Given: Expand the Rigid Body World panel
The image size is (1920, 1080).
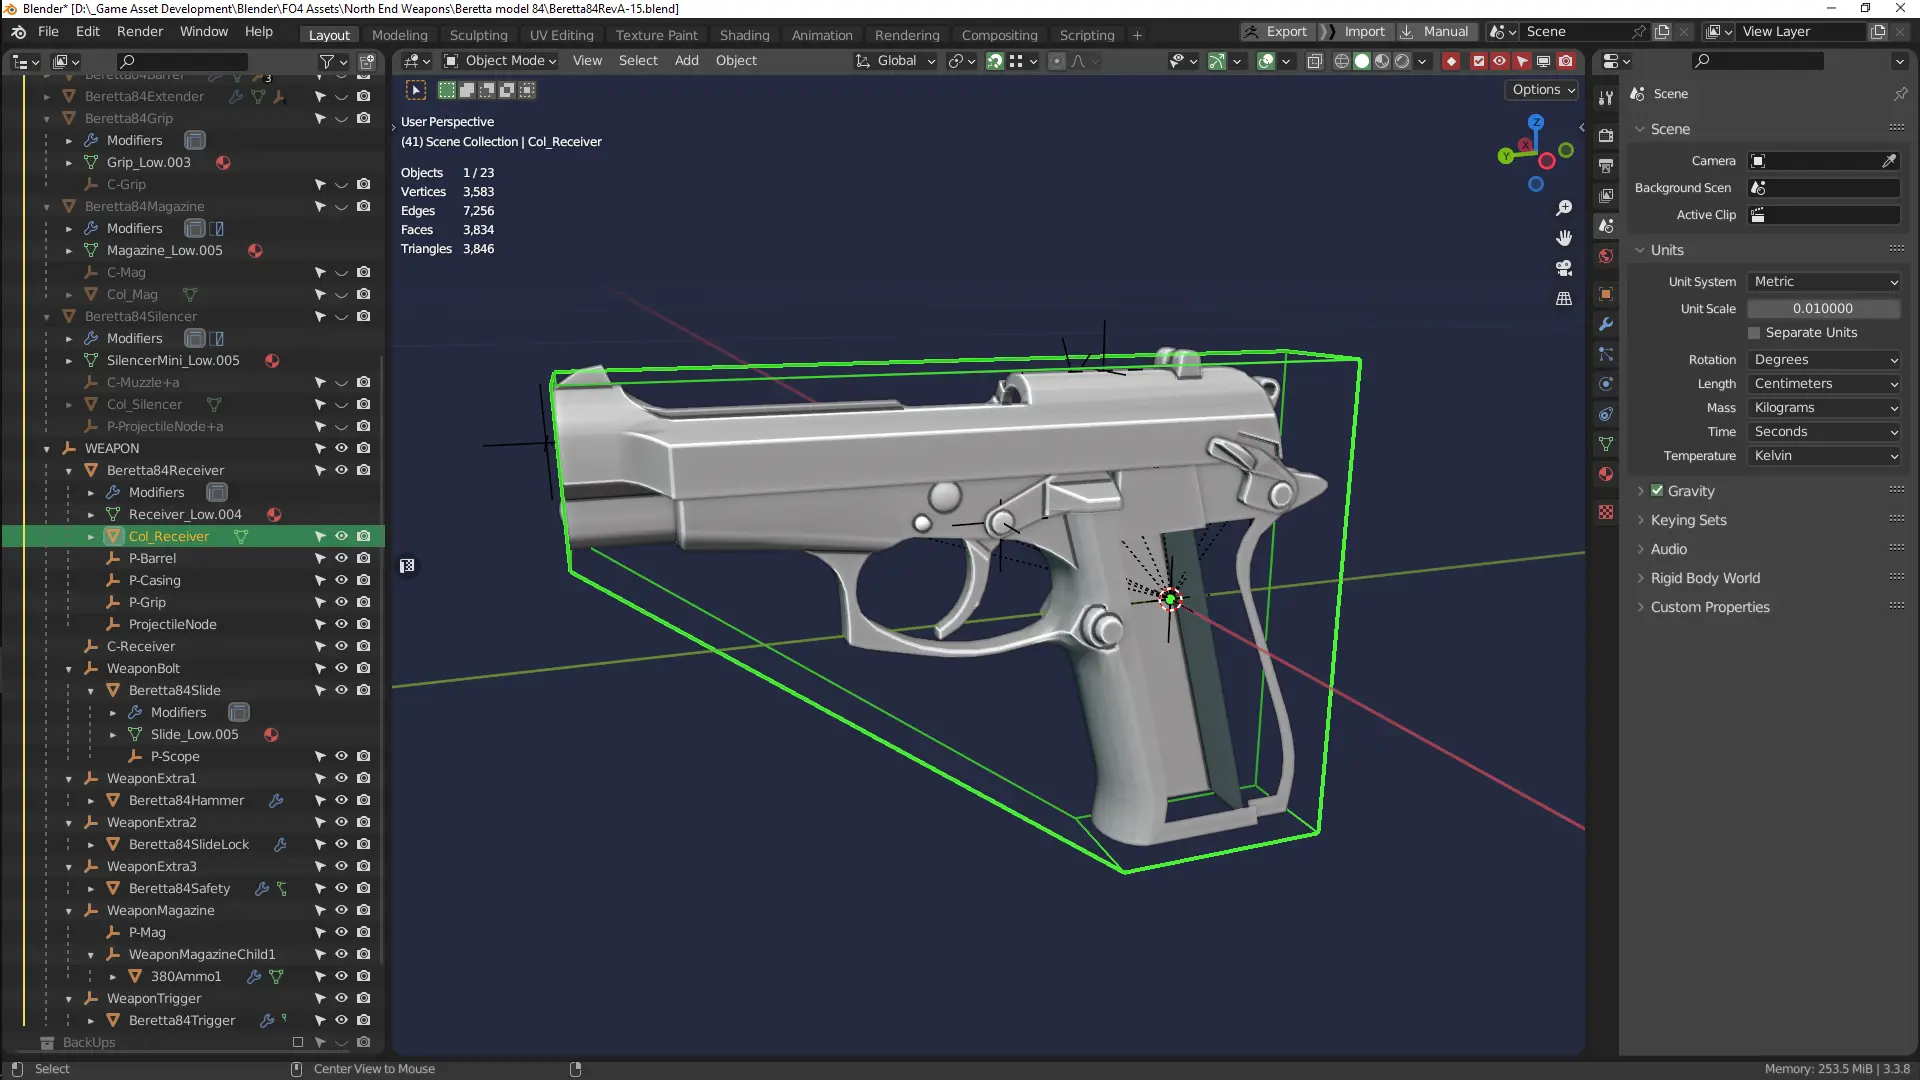Looking at the screenshot, I should [x=1705, y=578].
